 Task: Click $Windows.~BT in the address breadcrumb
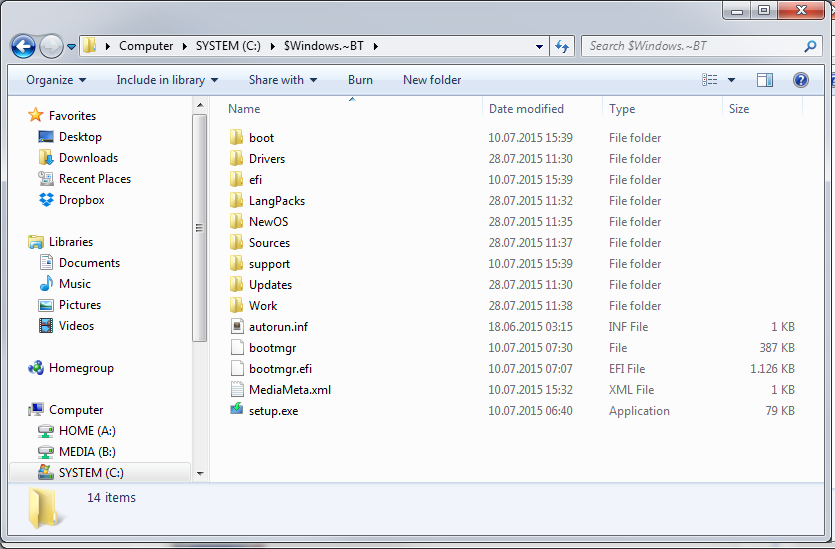pyautogui.click(x=324, y=46)
